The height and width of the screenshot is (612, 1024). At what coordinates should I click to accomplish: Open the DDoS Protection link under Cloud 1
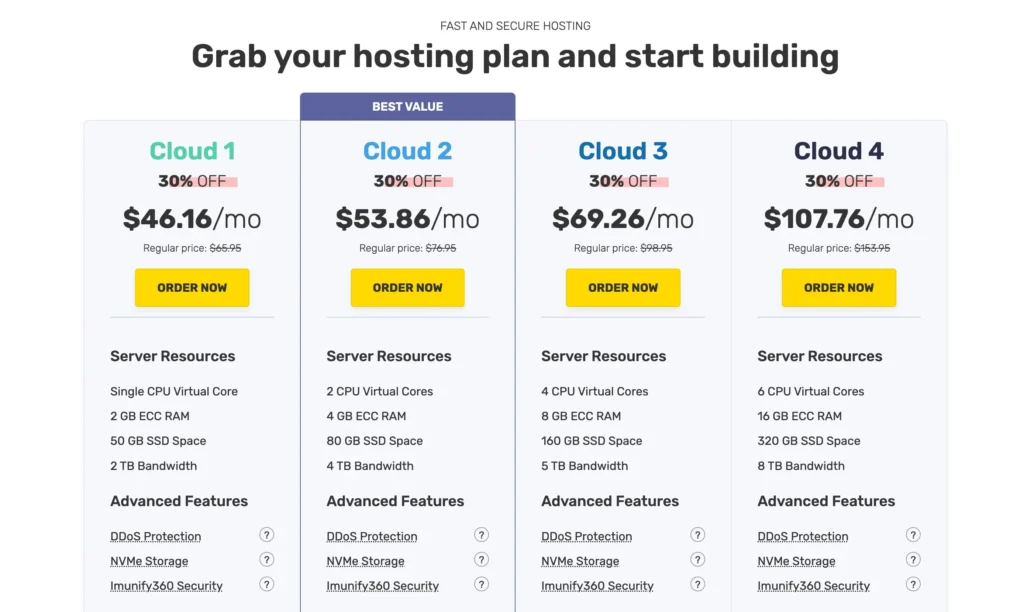point(155,536)
